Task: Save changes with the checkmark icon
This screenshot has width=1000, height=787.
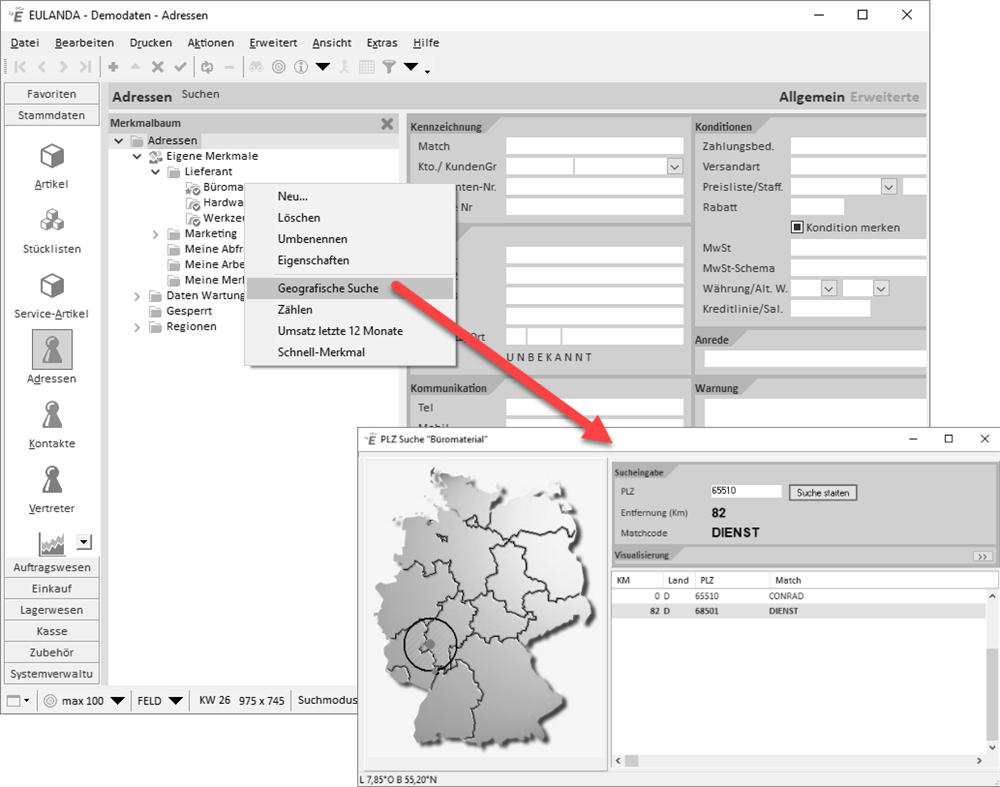Action: pos(180,66)
